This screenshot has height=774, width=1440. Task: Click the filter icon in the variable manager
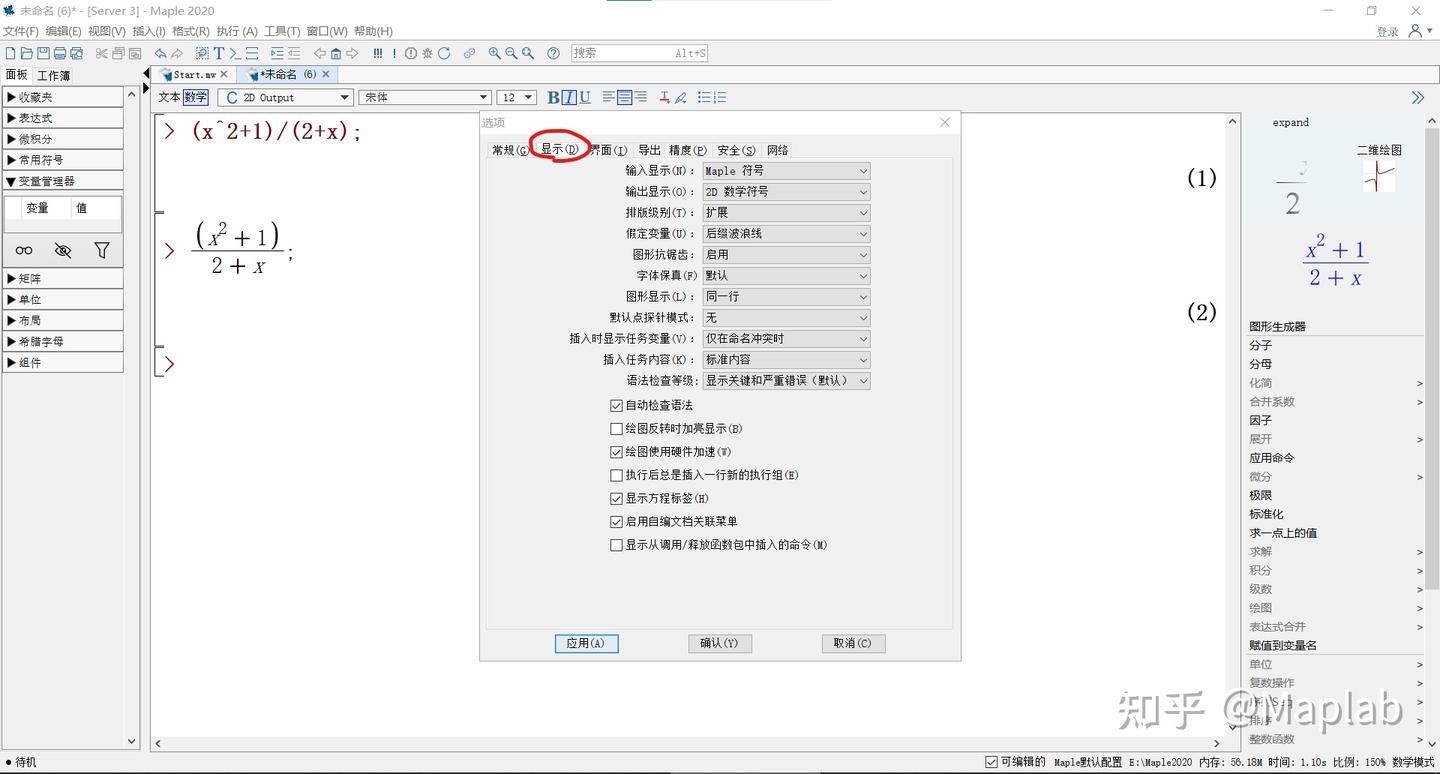pos(101,250)
